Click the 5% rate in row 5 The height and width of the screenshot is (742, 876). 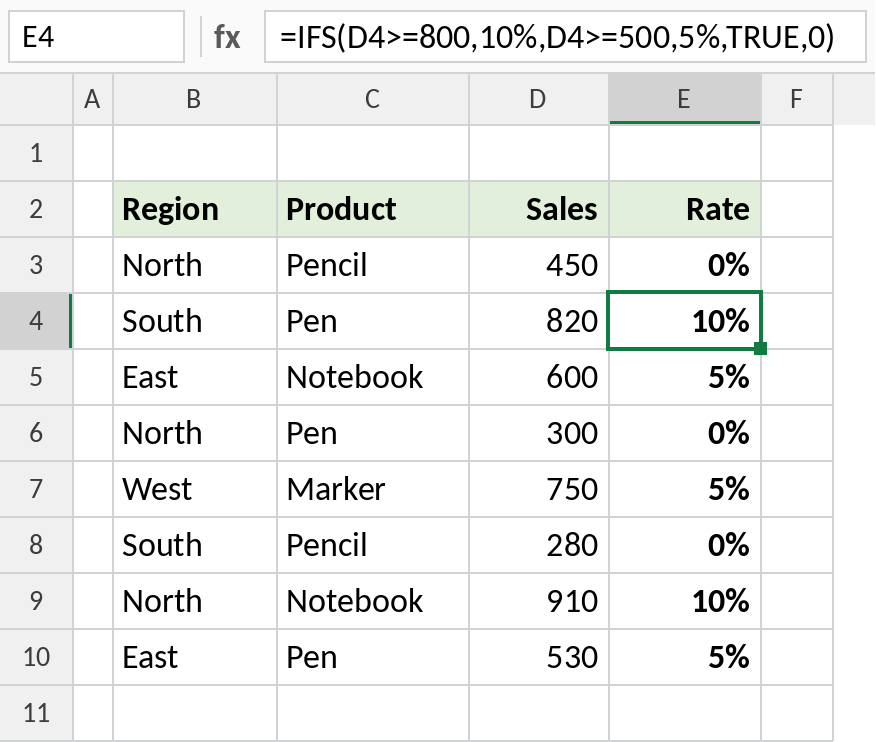pos(684,377)
